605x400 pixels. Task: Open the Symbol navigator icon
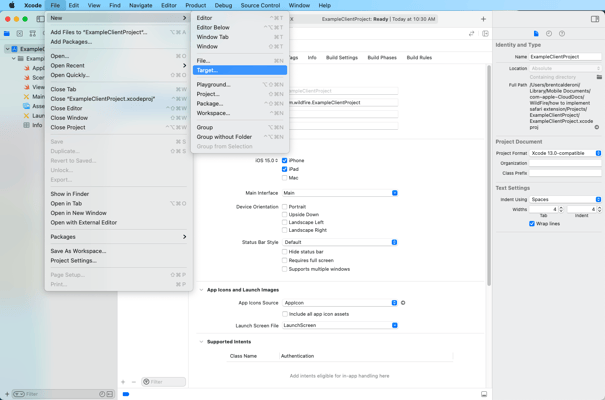pos(32,34)
